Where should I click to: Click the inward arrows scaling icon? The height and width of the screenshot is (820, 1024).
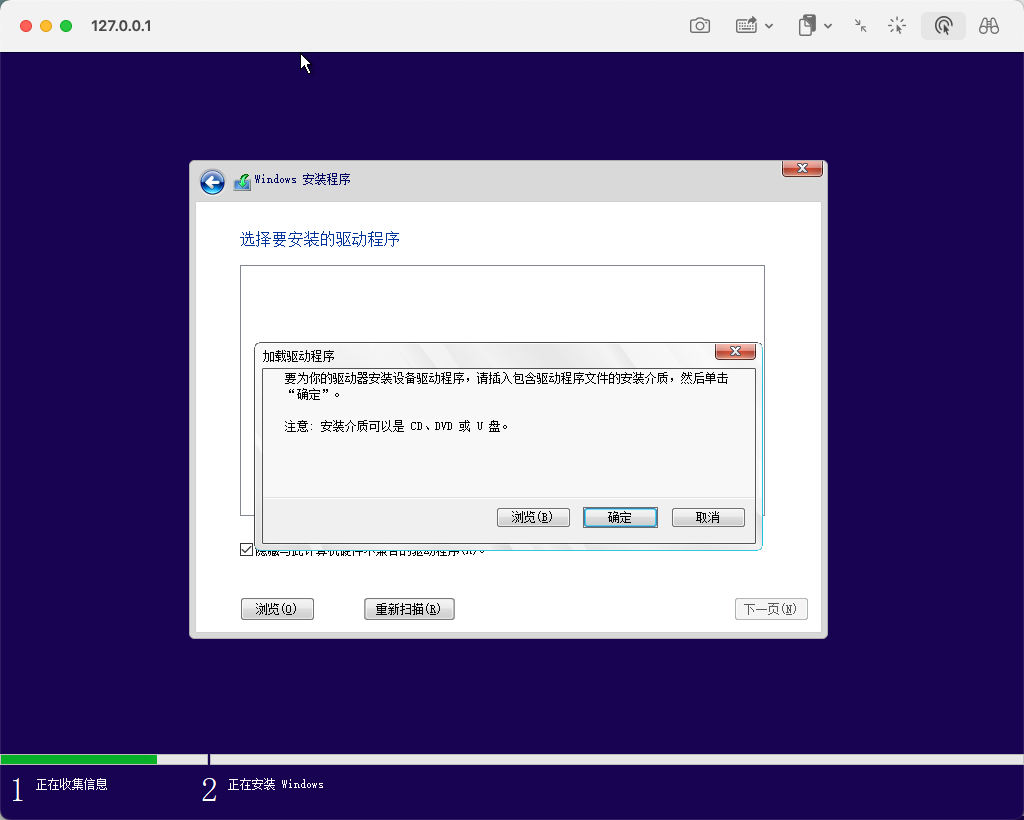(860, 26)
